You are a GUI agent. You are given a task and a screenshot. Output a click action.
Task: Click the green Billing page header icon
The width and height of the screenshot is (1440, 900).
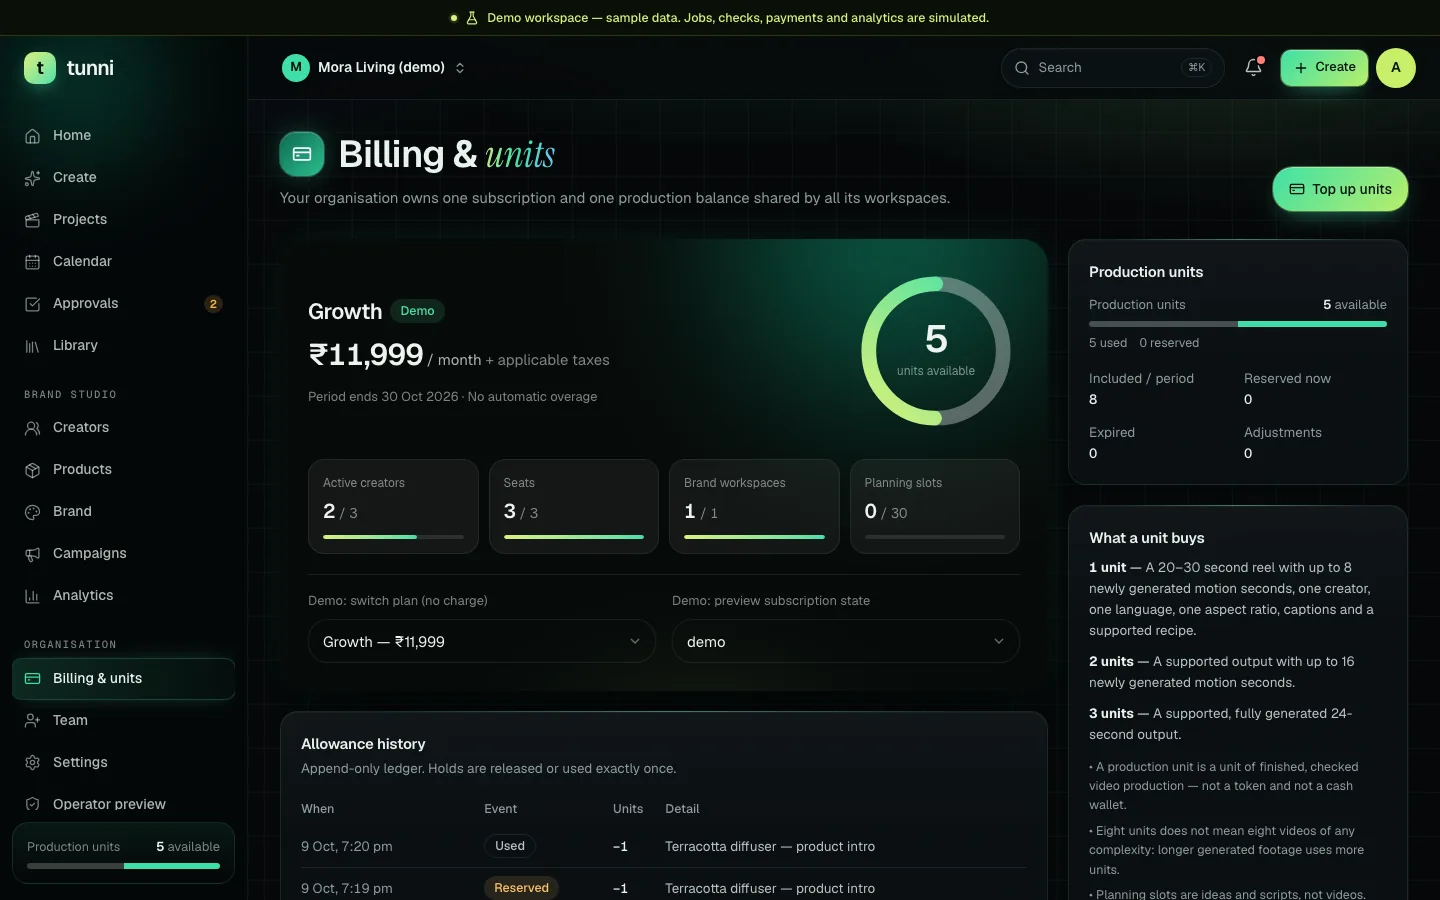[x=302, y=154]
